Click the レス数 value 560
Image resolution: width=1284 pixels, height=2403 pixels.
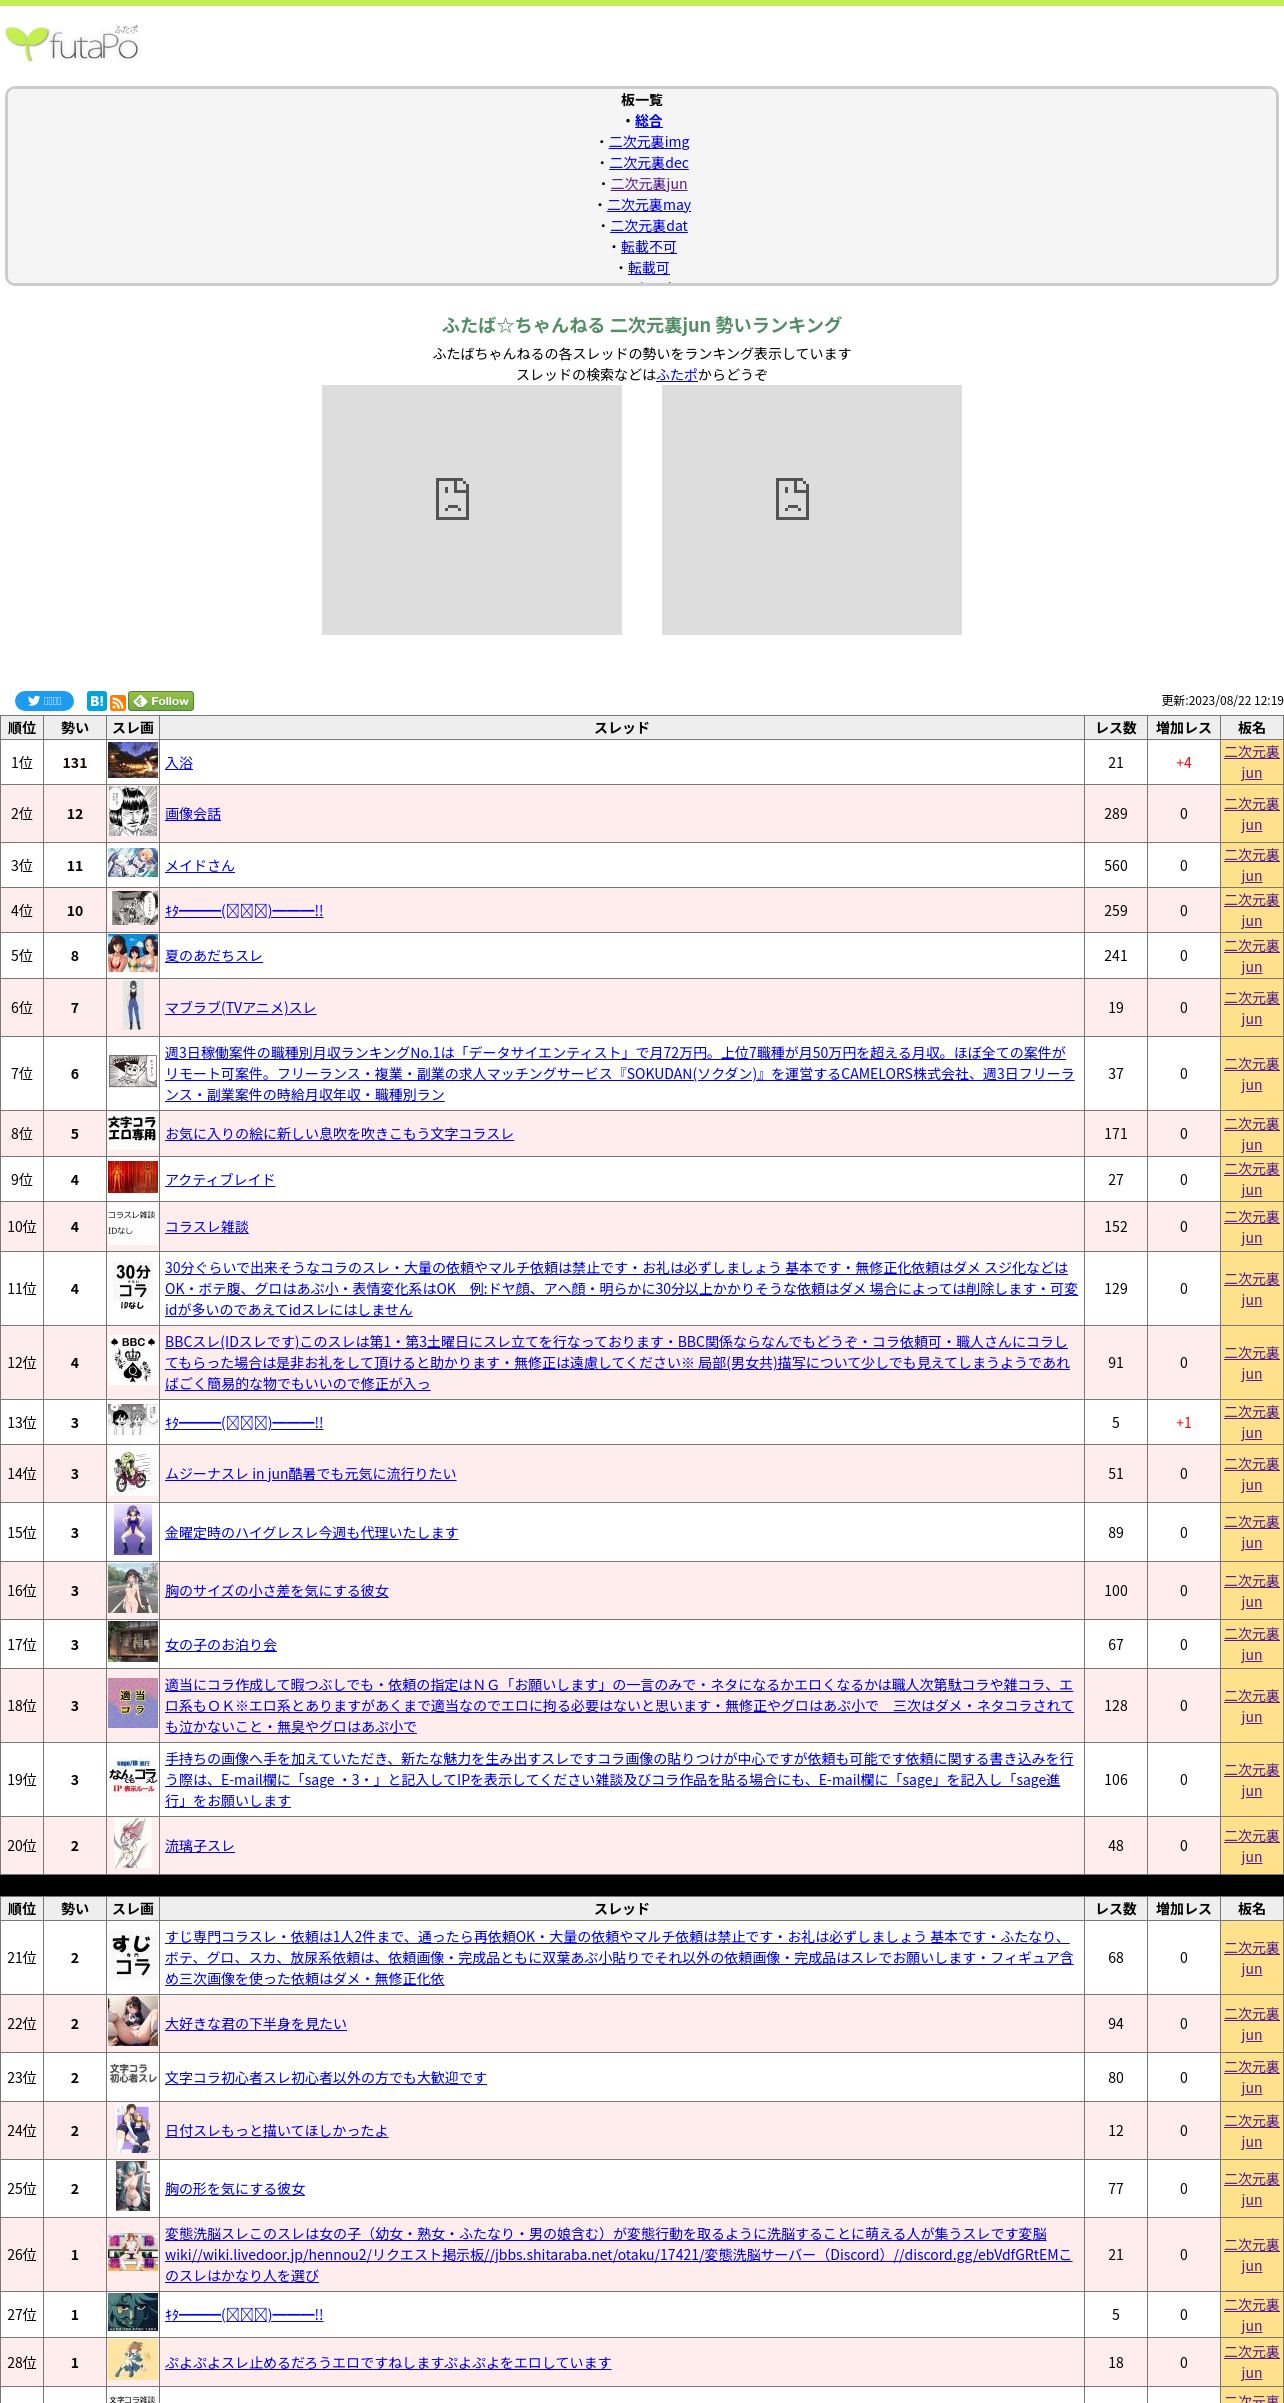coord(1116,866)
